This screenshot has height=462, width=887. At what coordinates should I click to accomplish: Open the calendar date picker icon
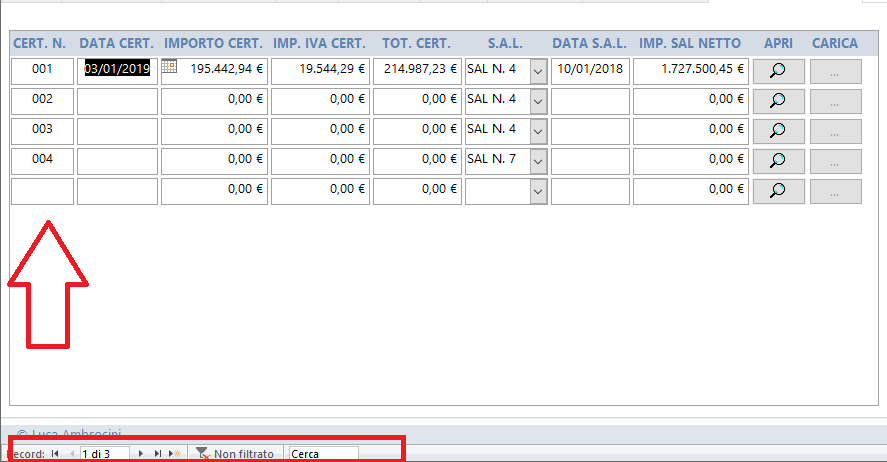point(169,66)
